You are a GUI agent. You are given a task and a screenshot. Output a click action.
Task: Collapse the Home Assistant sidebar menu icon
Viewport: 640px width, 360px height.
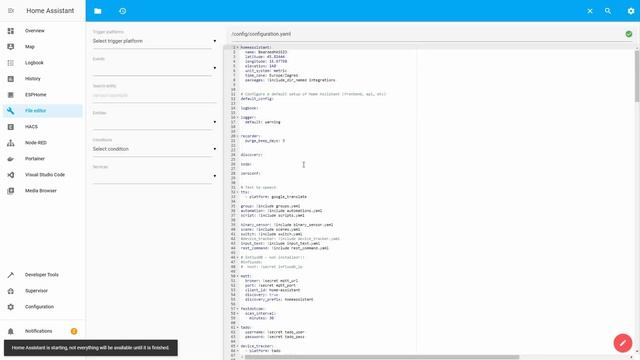point(11,11)
